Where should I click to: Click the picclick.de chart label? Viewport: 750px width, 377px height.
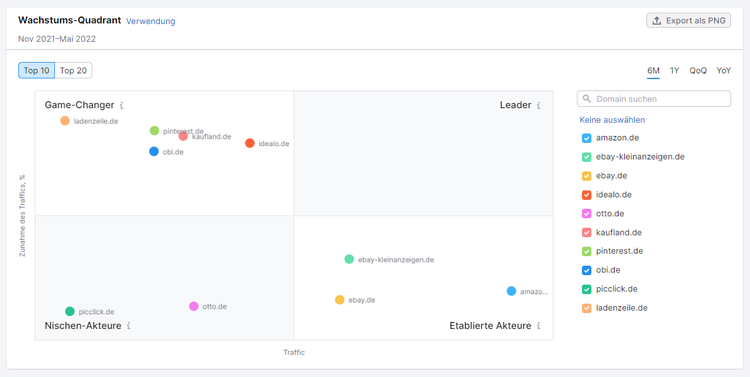96,312
